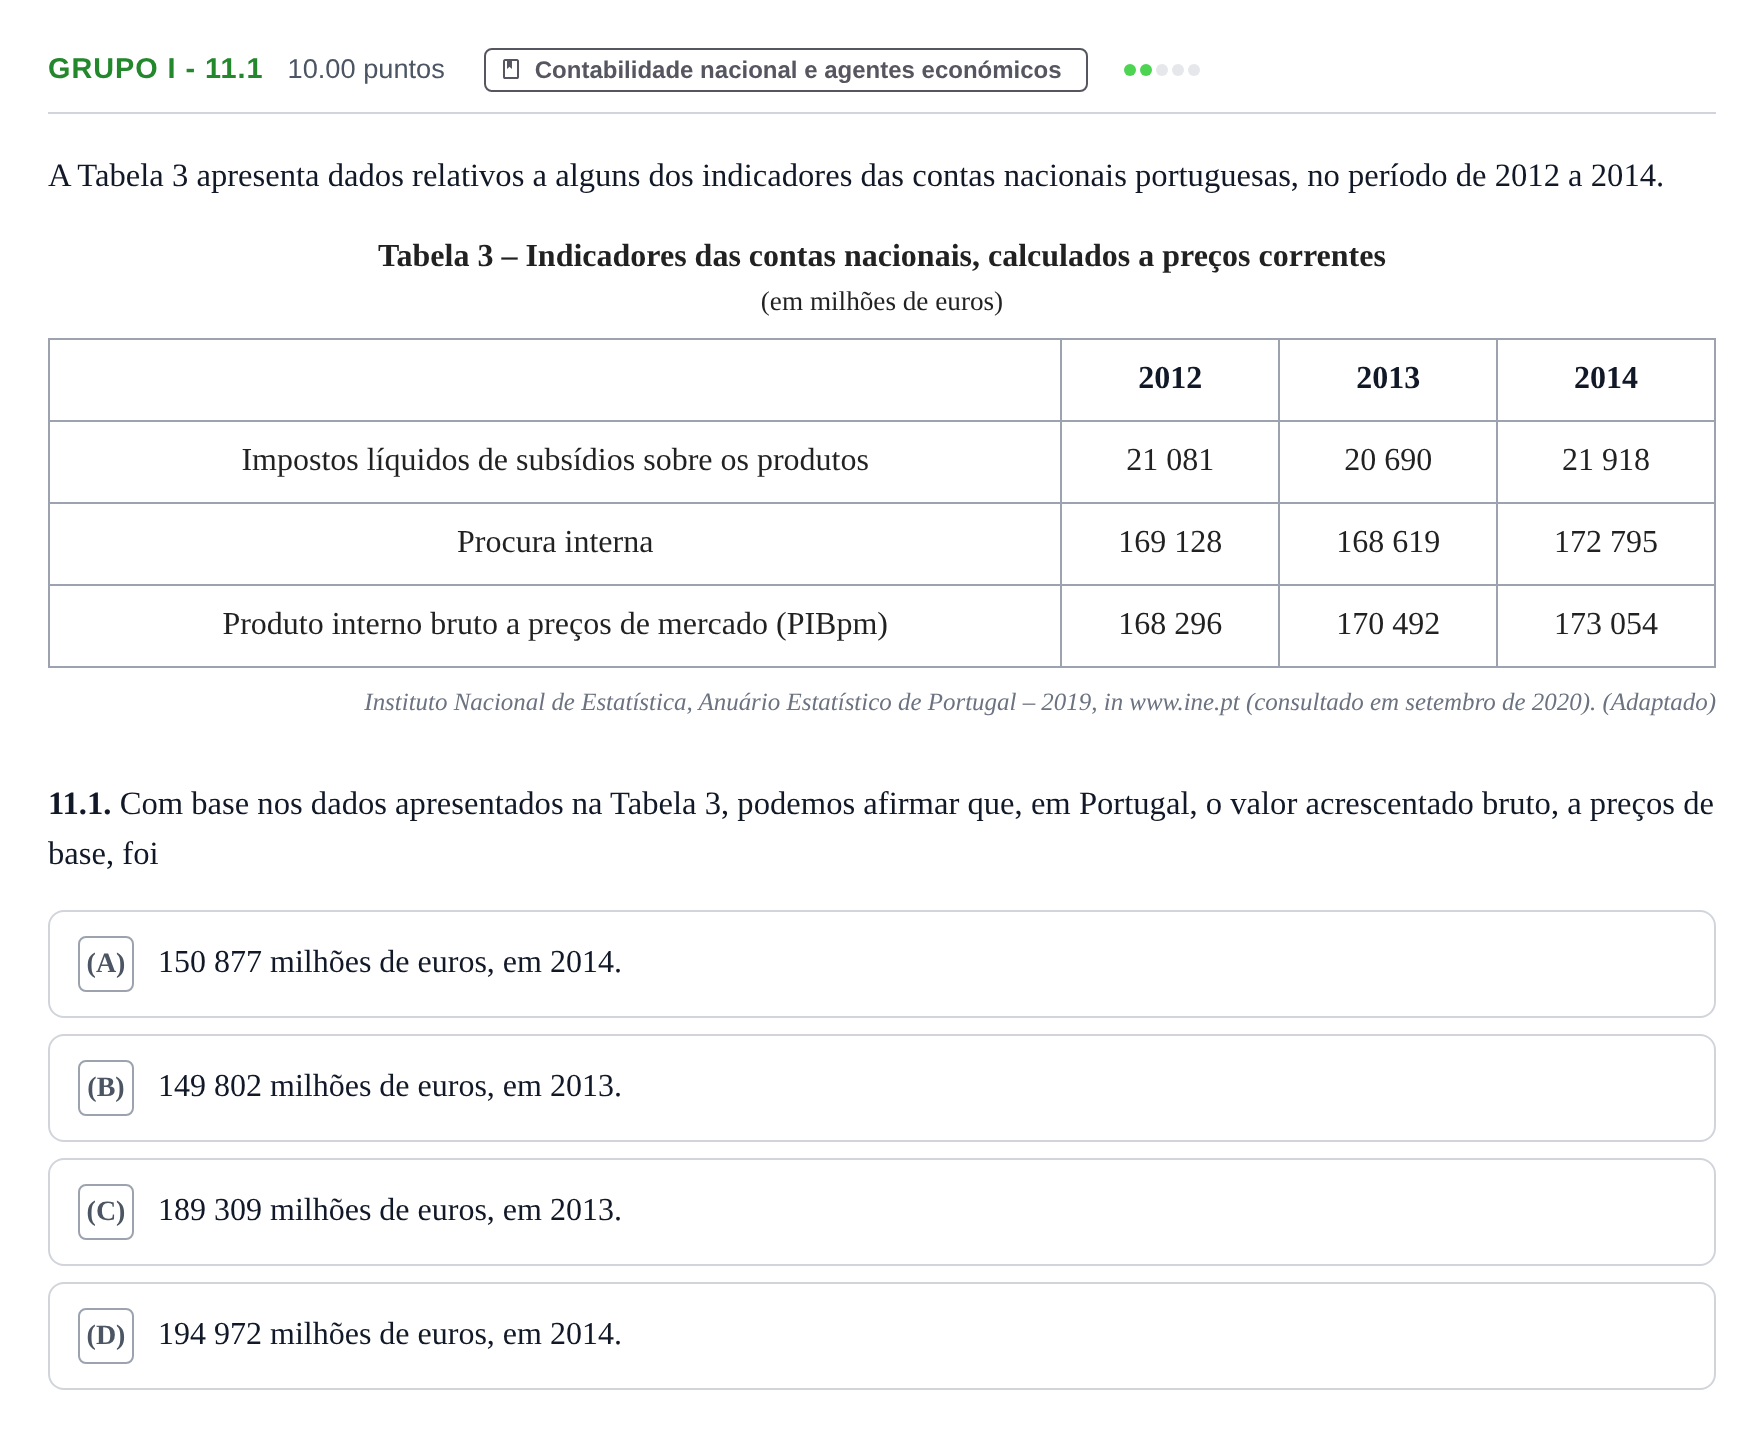Click the Procura interna row label
This screenshot has width=1764, height=1440.
[x=555, y=542]
